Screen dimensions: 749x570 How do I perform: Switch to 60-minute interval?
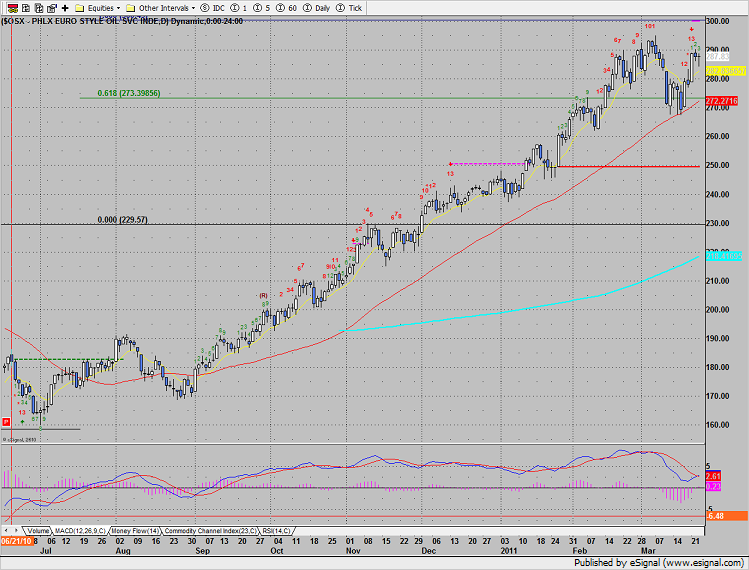pyautogui.click(x=287, y=8)
